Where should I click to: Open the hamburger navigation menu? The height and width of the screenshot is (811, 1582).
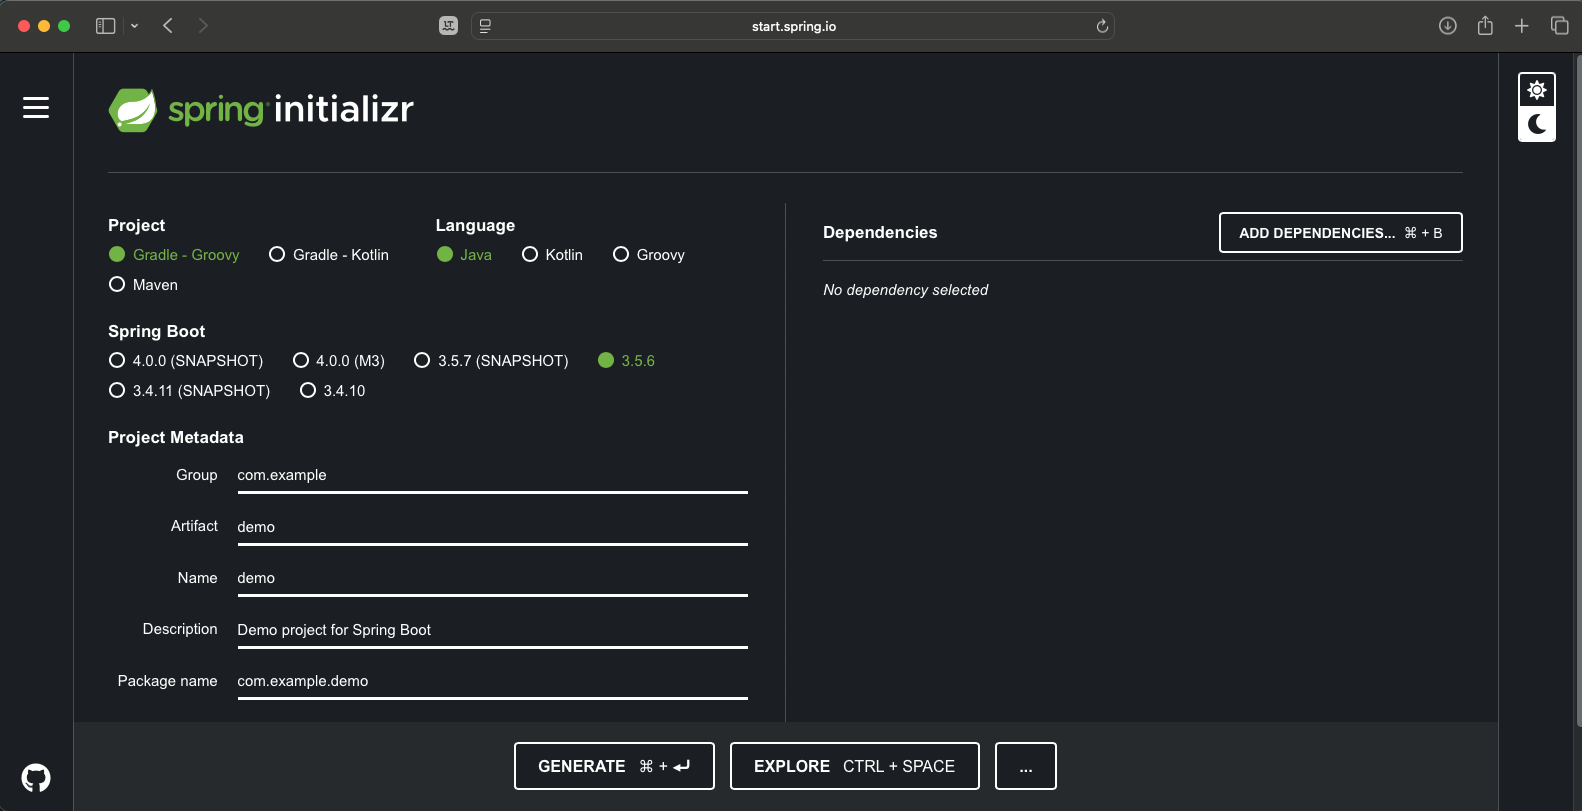point(36,107)
